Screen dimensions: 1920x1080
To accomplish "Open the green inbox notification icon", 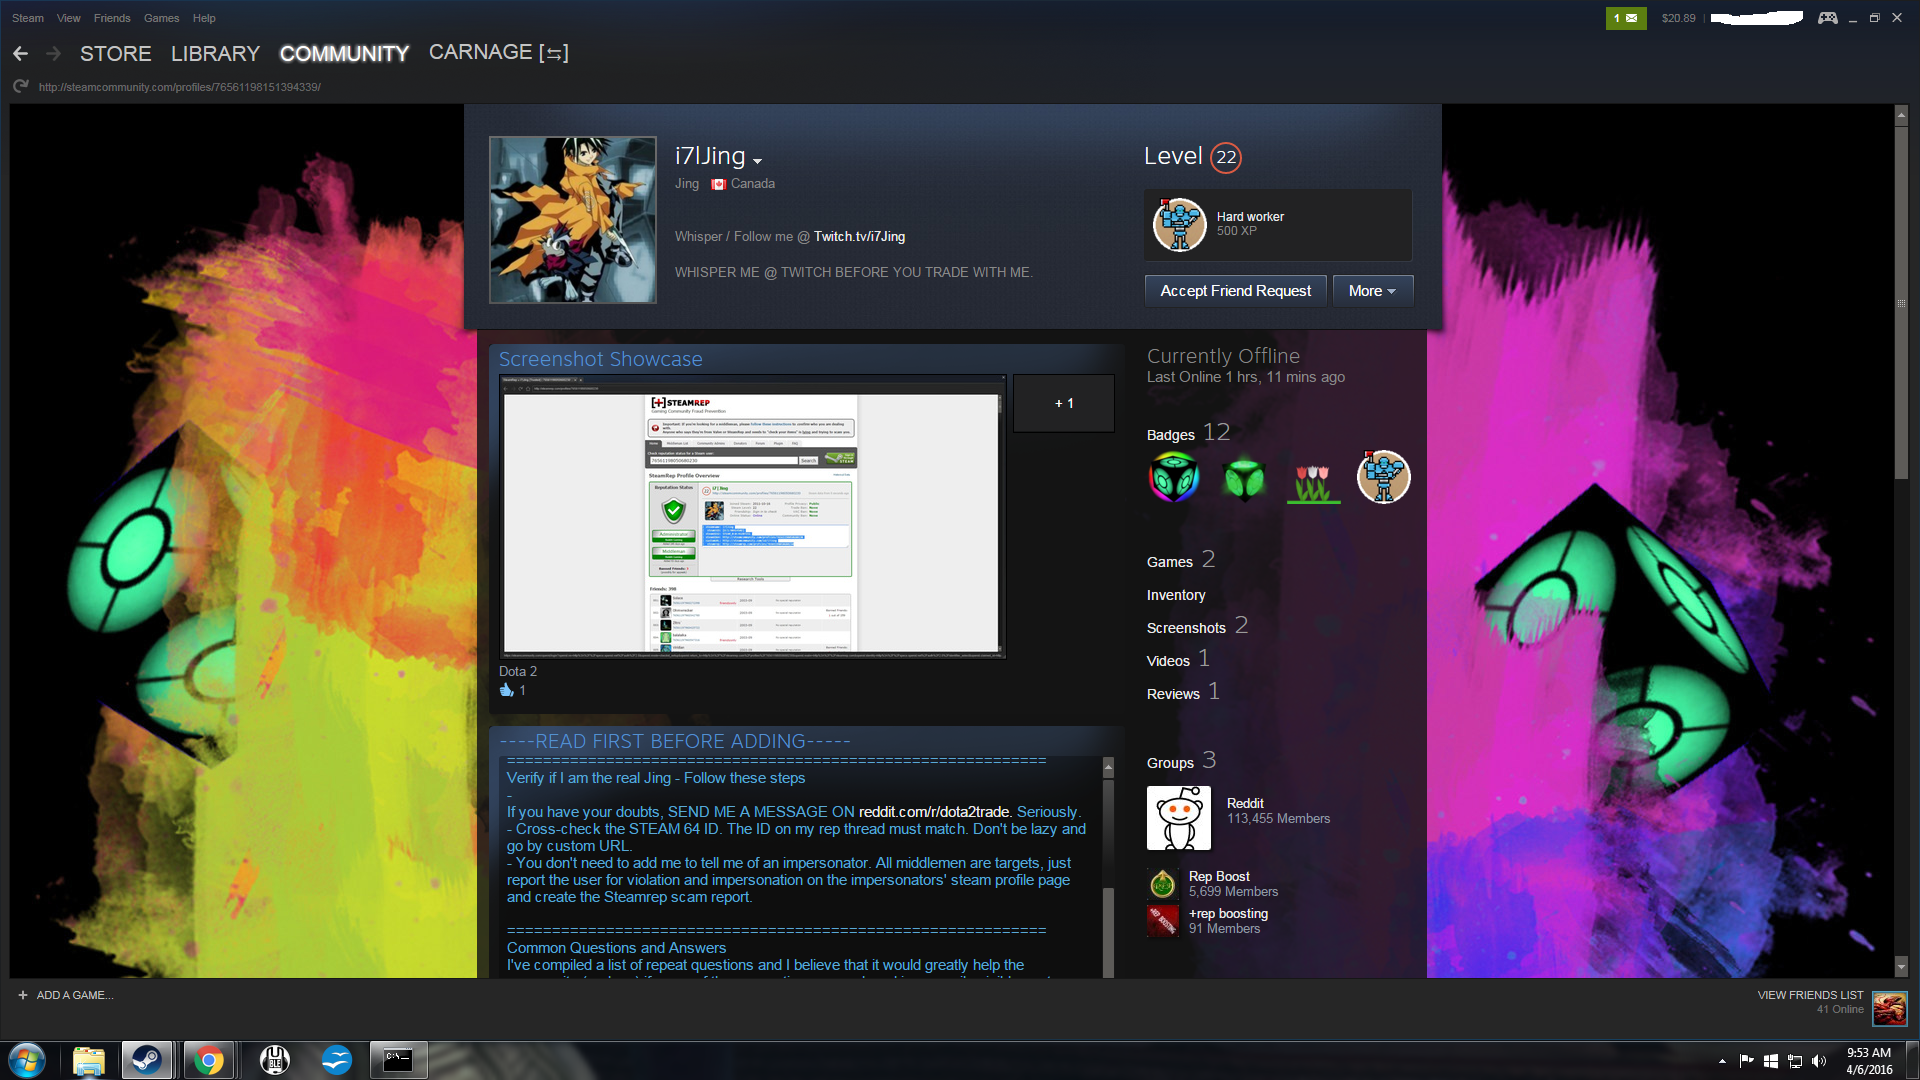I will click(x=1625, y=18).
